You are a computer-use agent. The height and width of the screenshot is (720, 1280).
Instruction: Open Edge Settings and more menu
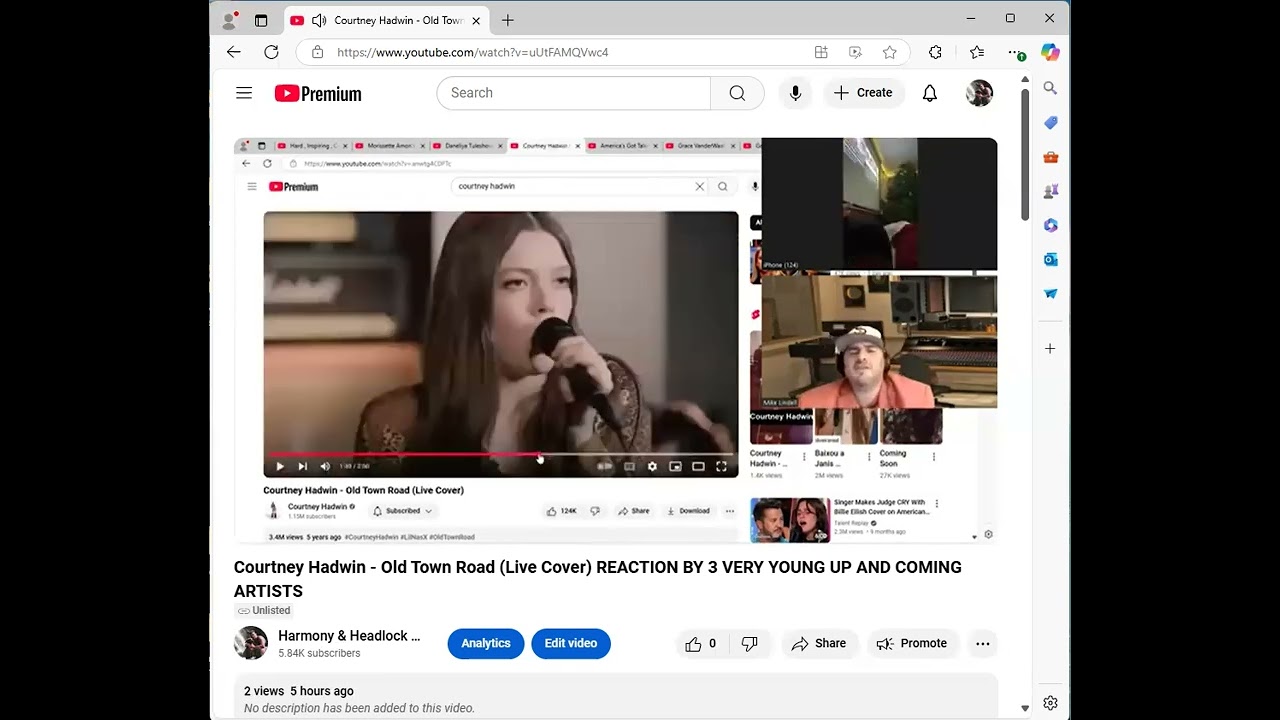(x=1014, y=52)
